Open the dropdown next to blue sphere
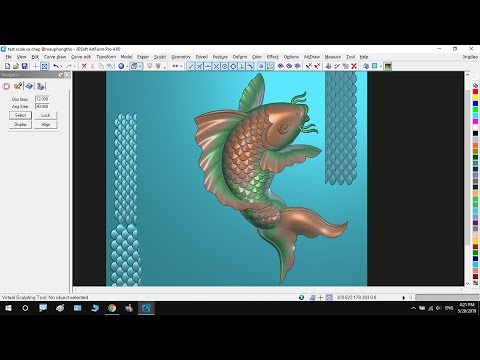Screen dimensions: 480x360 coord(127,67)
